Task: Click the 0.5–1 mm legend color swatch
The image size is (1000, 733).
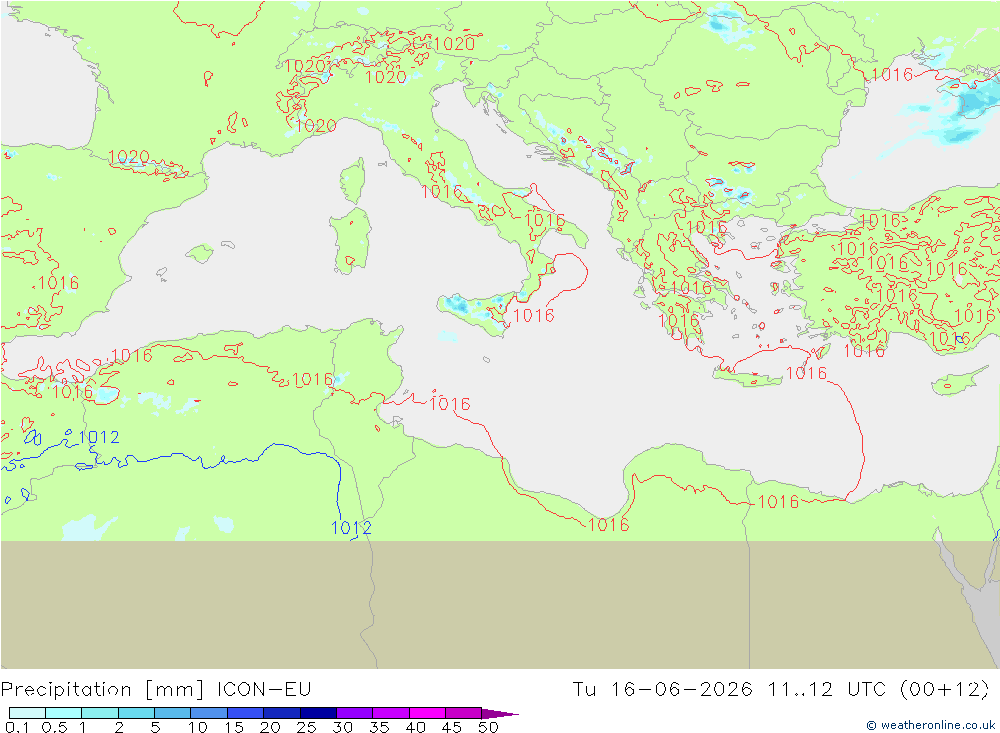Action: click(x=64, y=713)
